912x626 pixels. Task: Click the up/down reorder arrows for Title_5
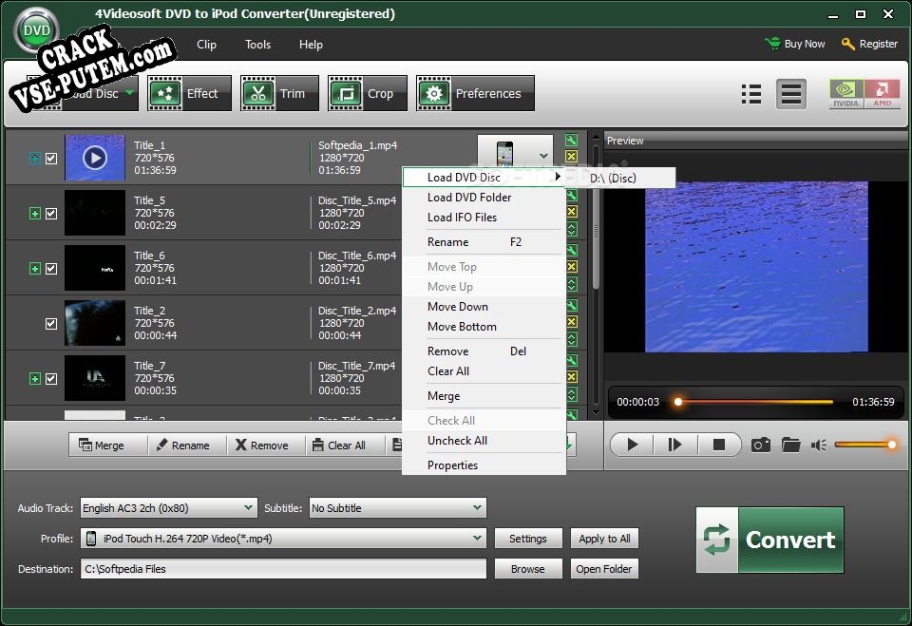pyautogui.click(x=572, y=229)
